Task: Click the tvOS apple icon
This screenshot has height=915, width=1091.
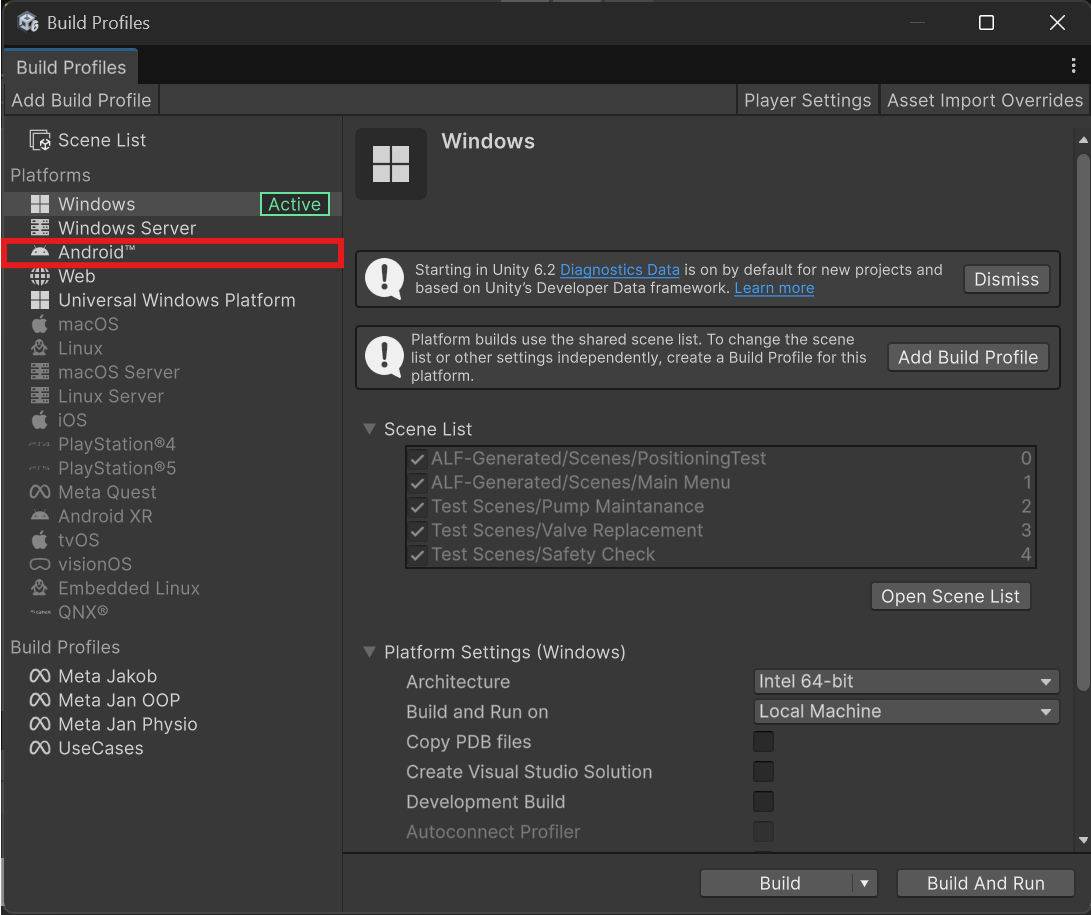Action: 40,540
